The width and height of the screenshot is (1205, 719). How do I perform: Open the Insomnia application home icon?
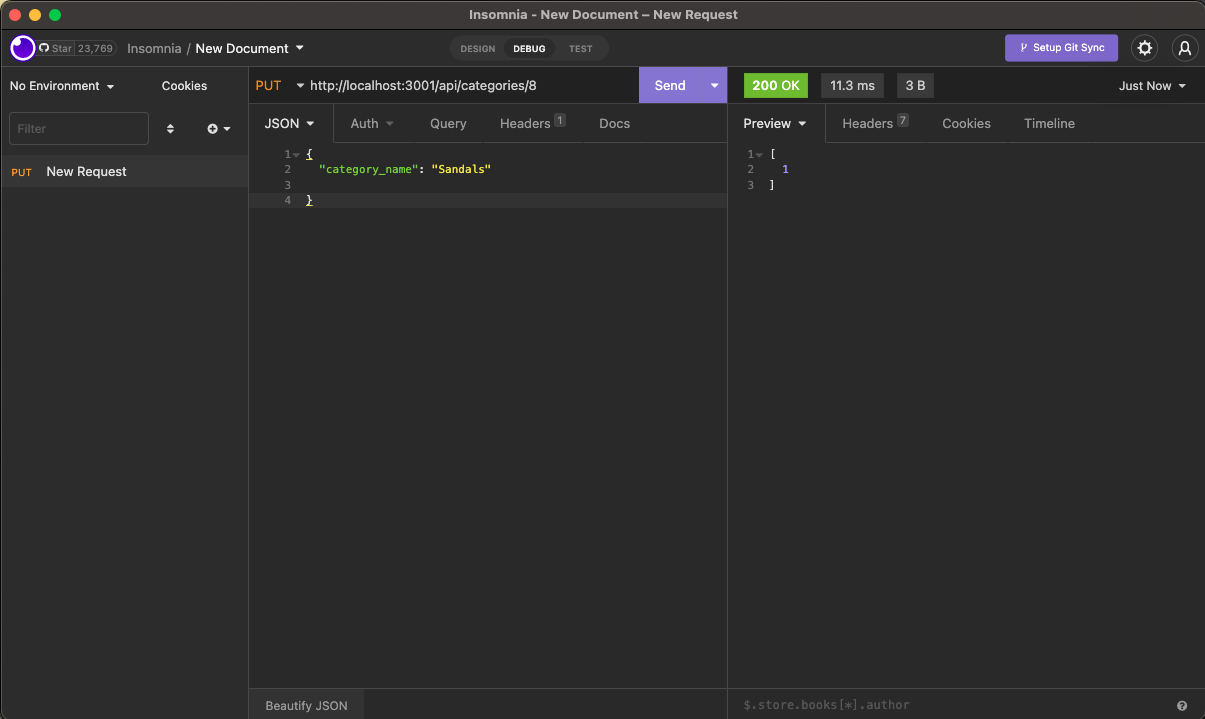[x=21, y=48]
